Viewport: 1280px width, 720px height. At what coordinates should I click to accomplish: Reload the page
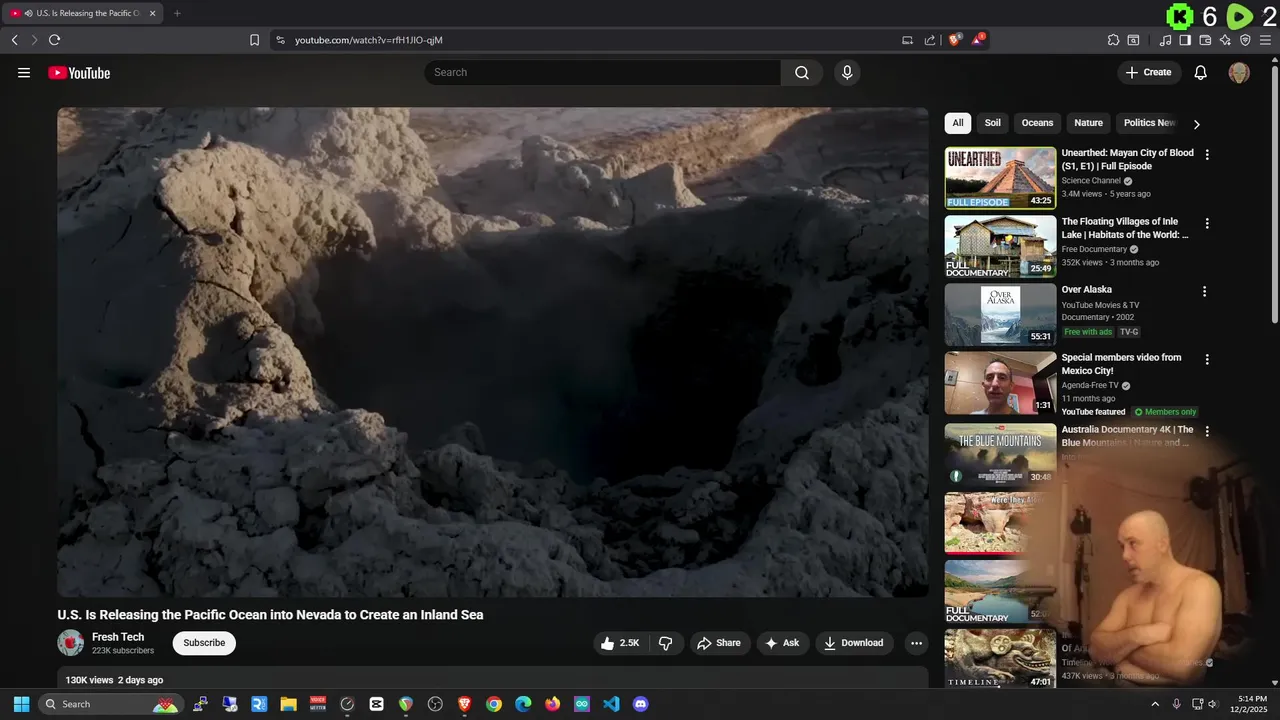click(54, 40)
